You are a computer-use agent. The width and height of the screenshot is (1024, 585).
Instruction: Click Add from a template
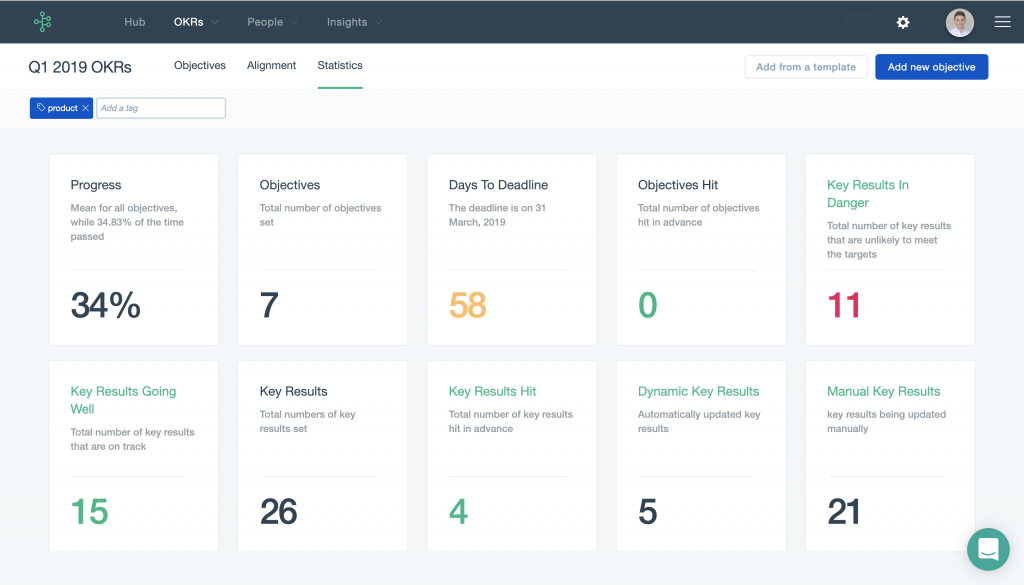pyautogui.click(x=806, y=67)
